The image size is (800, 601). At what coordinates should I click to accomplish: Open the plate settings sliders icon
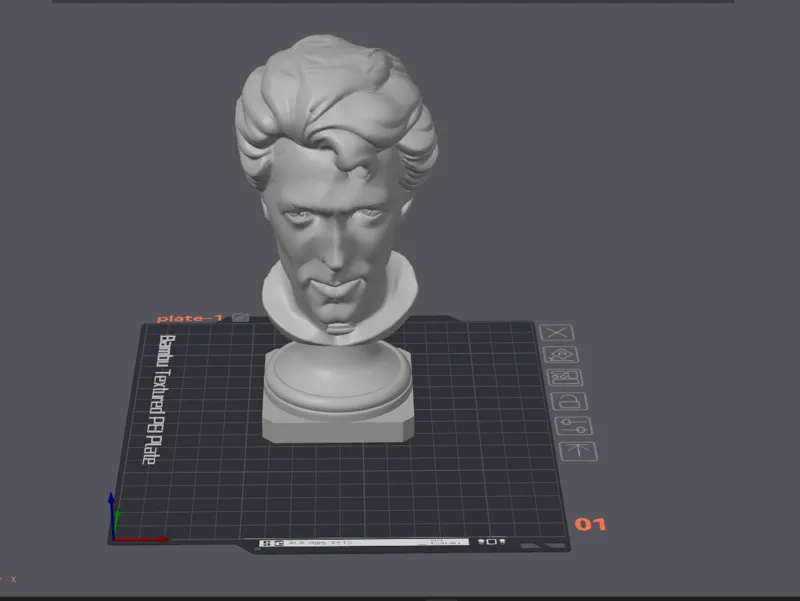click(x=573, y=425)
